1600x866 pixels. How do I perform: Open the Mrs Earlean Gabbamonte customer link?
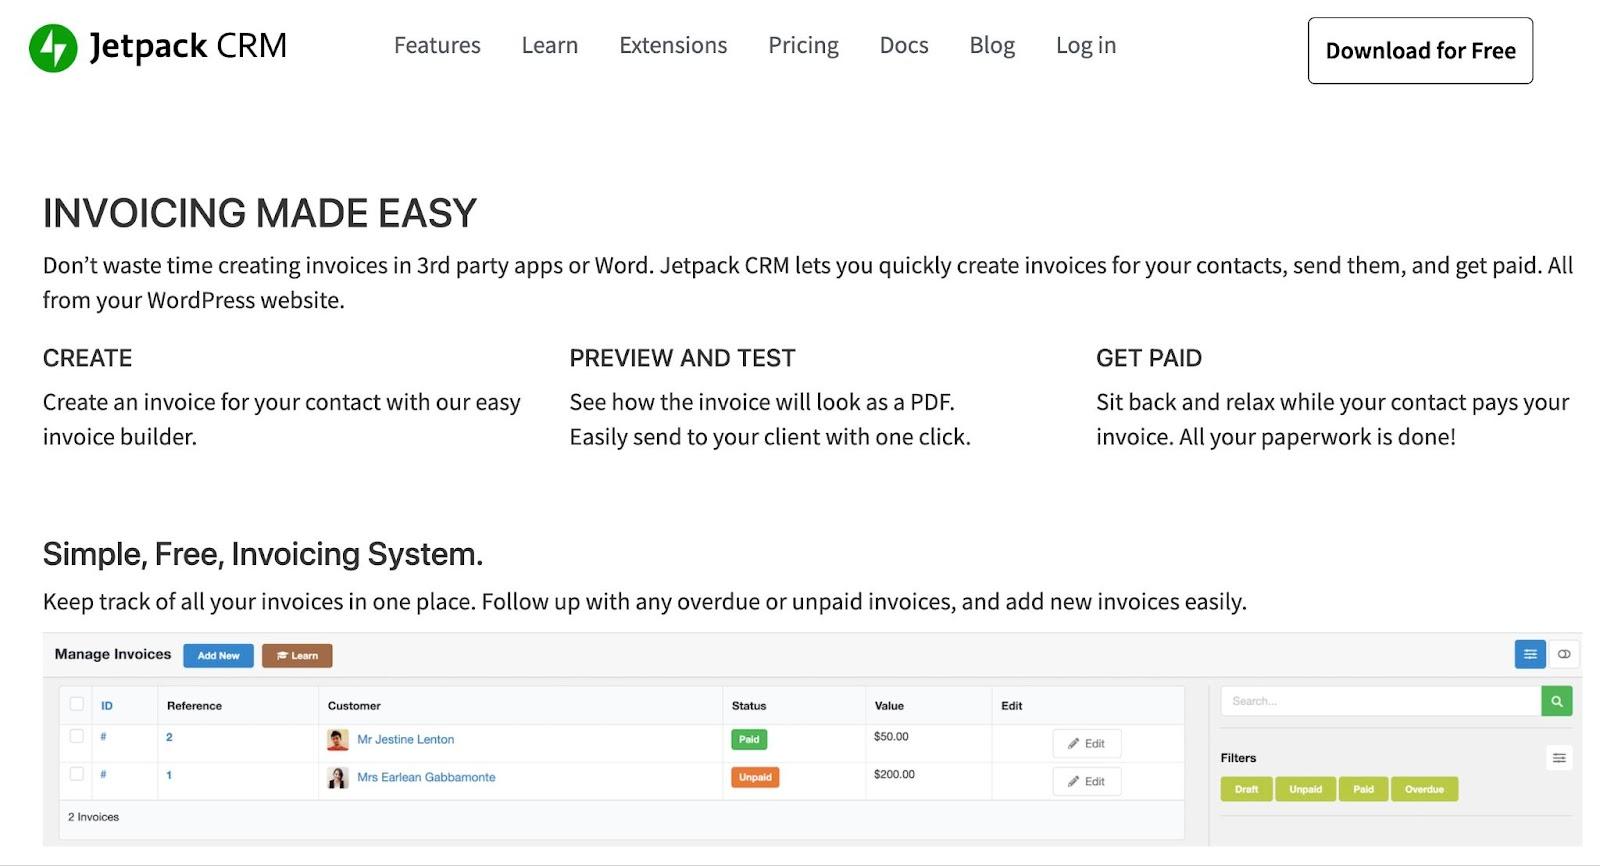tap(426, 777)
